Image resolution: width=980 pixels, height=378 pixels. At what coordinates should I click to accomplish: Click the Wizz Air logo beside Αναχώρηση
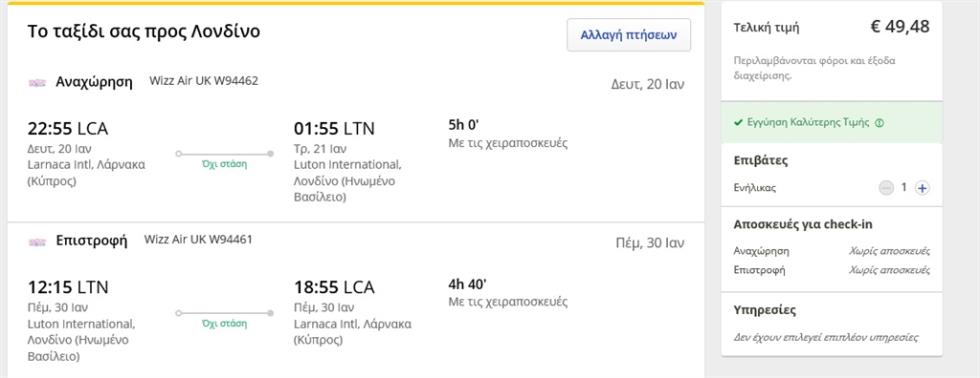[x=38, y=83]
